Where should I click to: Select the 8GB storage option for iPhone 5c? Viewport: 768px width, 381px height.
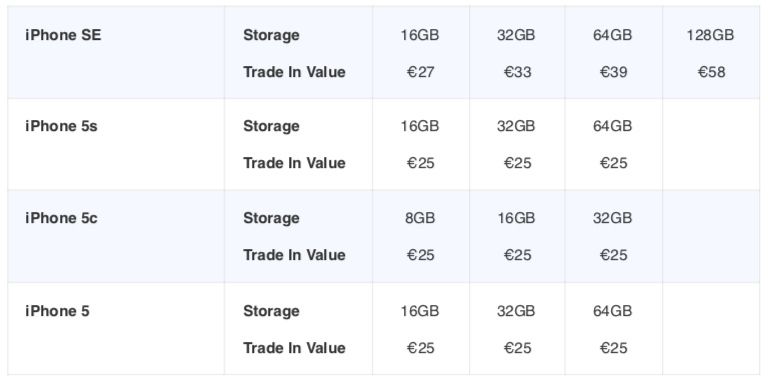(420, 218)
